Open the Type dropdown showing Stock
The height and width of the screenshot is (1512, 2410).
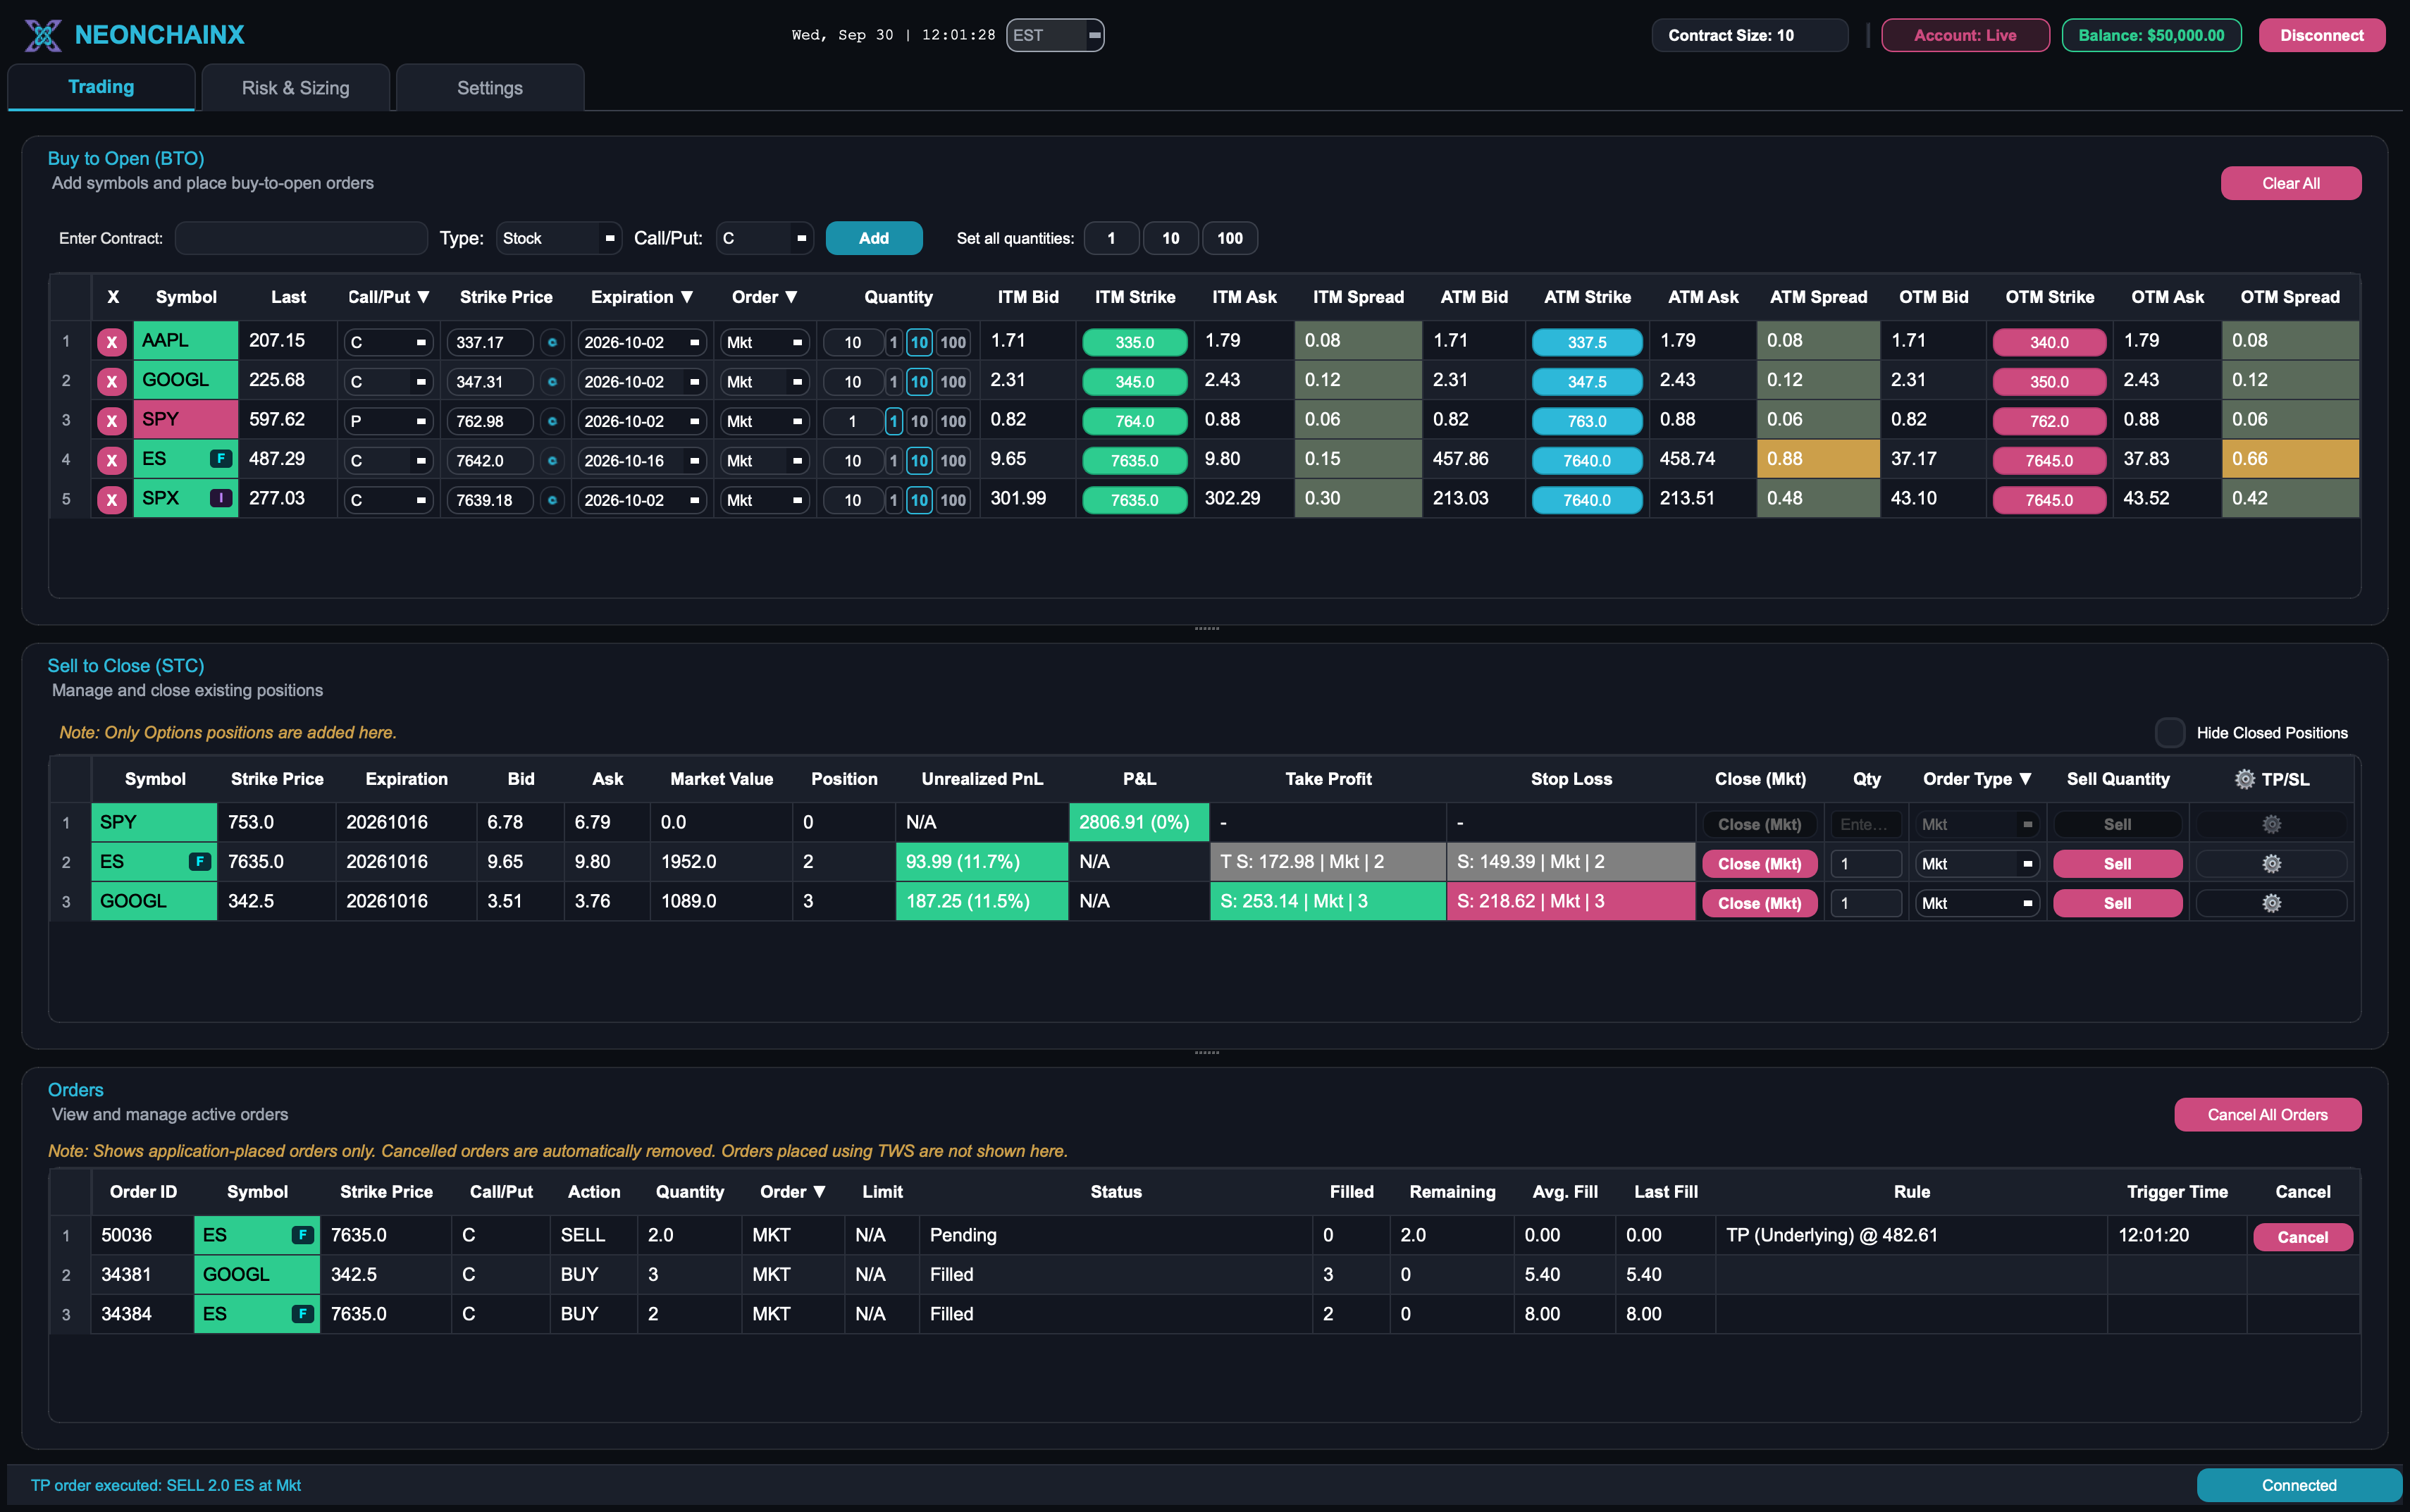[559, 238]
